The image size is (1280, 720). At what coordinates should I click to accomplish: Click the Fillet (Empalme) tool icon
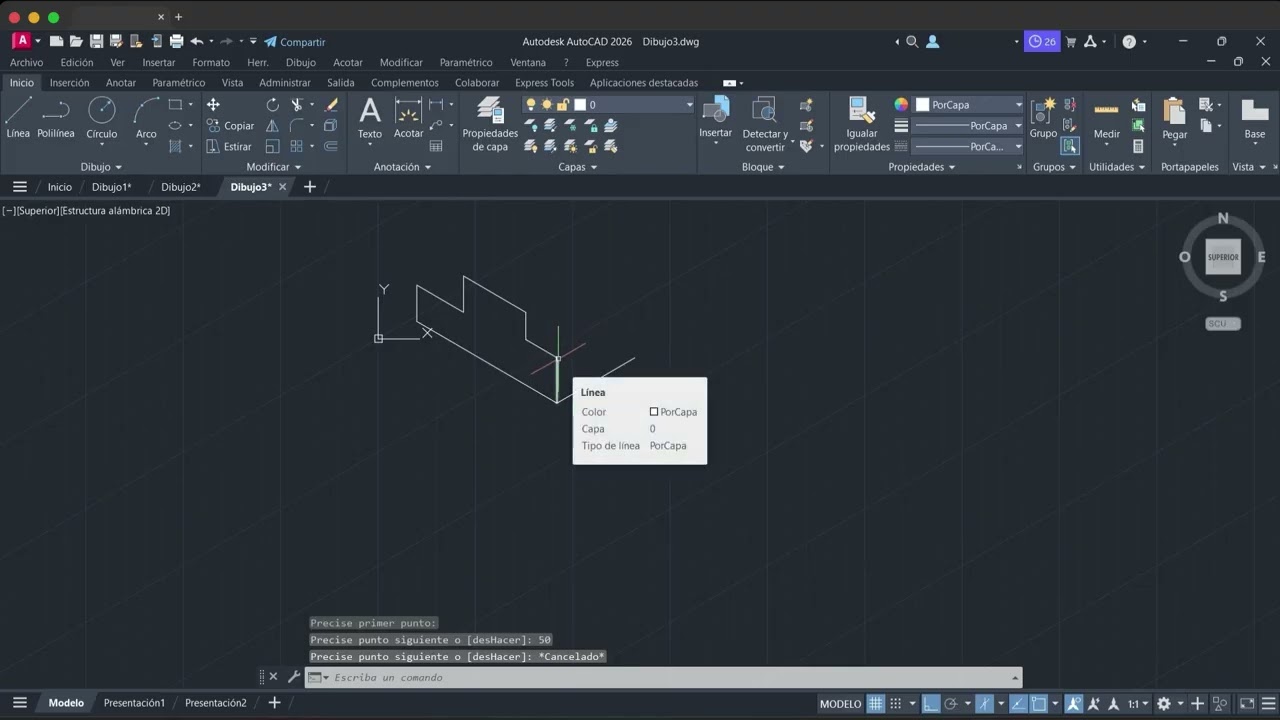pyautogui.click(x=297, y=126)
